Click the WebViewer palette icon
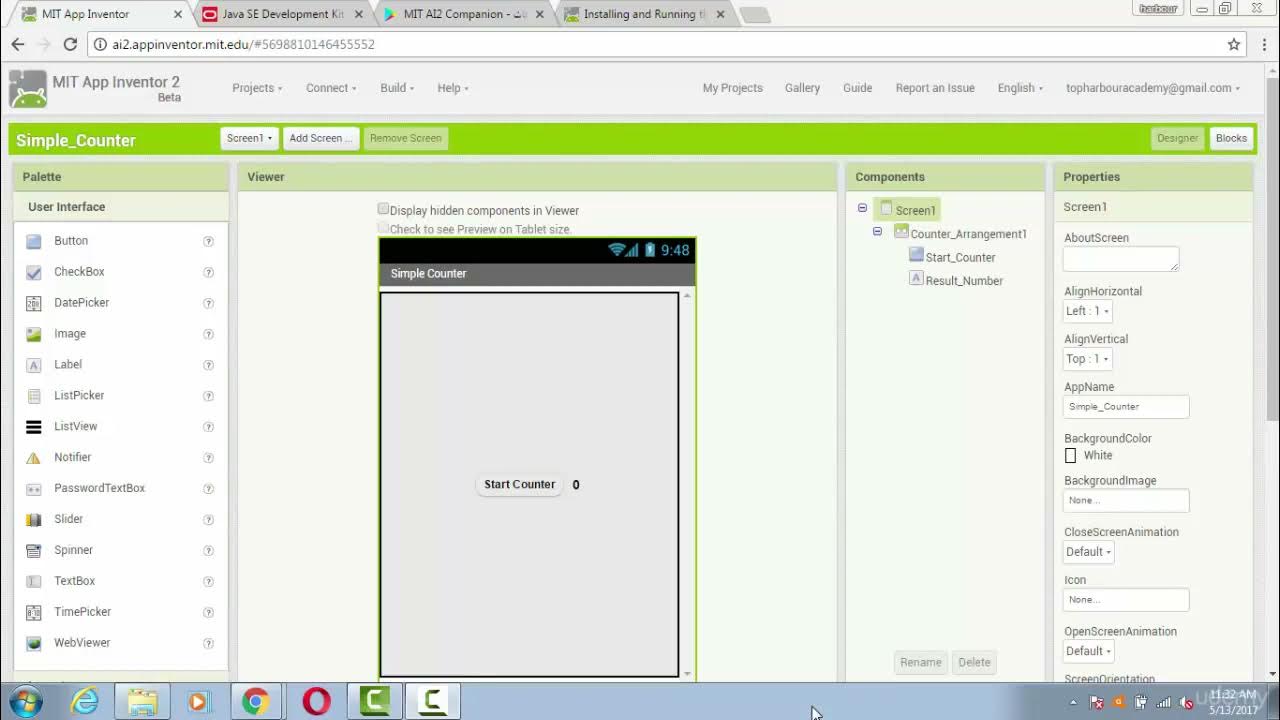 pos(34,643)
